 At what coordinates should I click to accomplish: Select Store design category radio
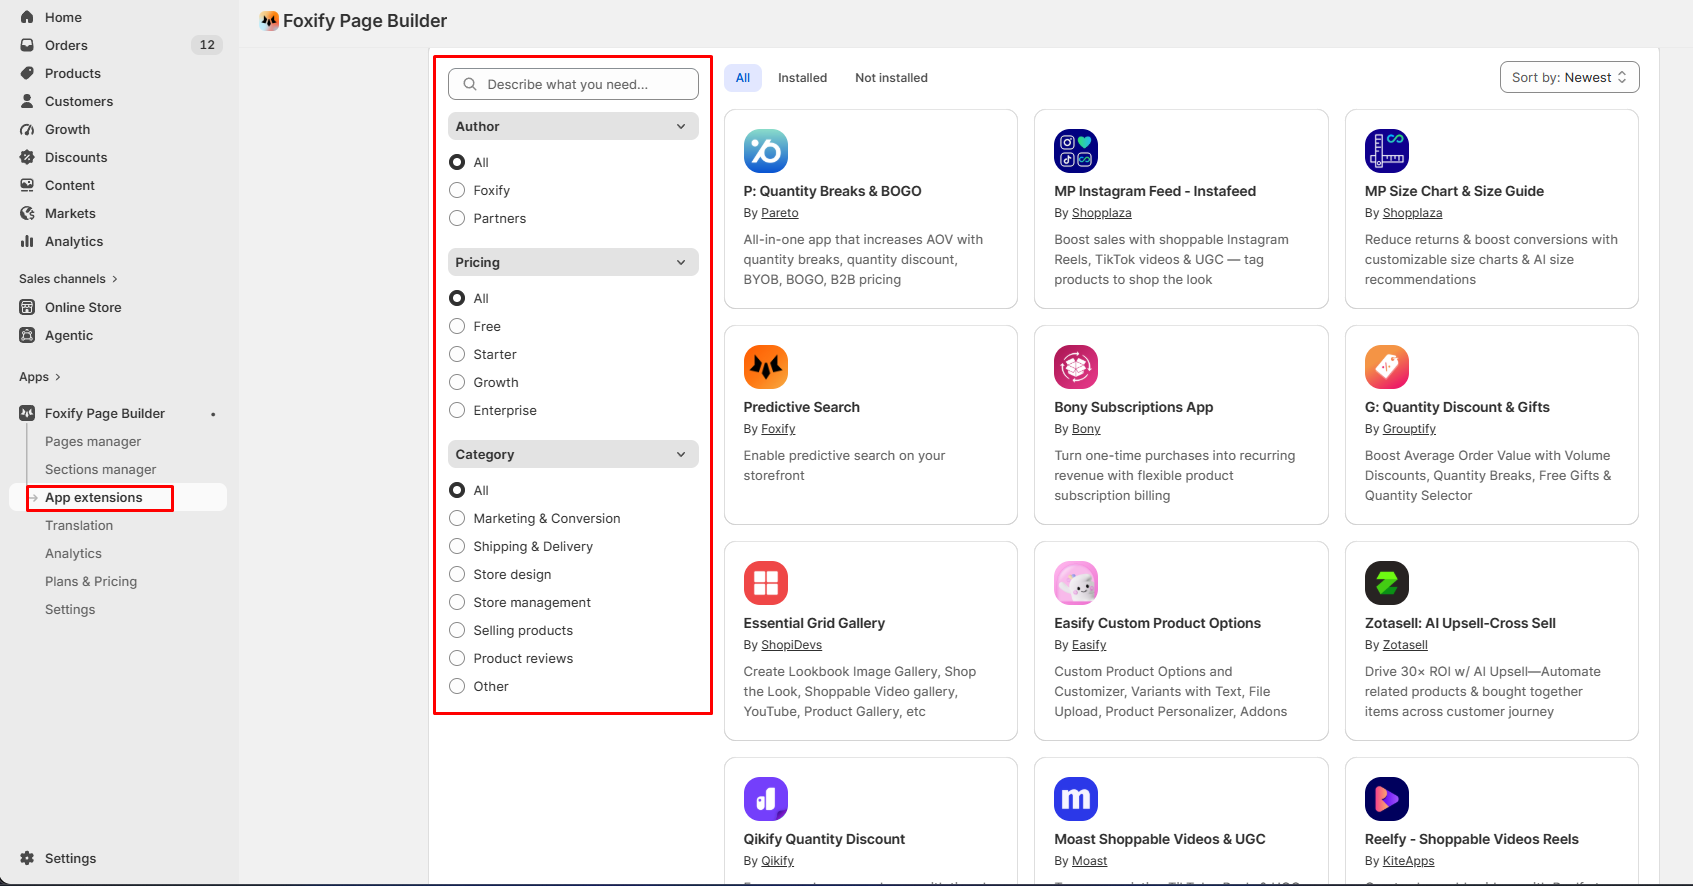(457, 574)
